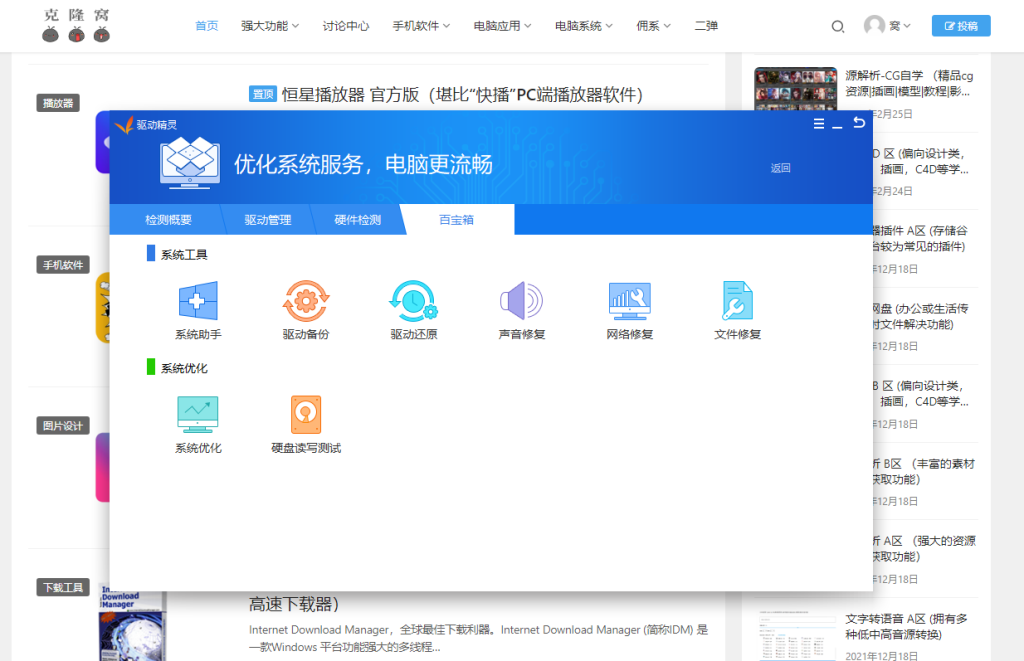This screenshot has width=1024, height=661.
Task: Click the 返回 link in the banner
Action: (780, 168)
